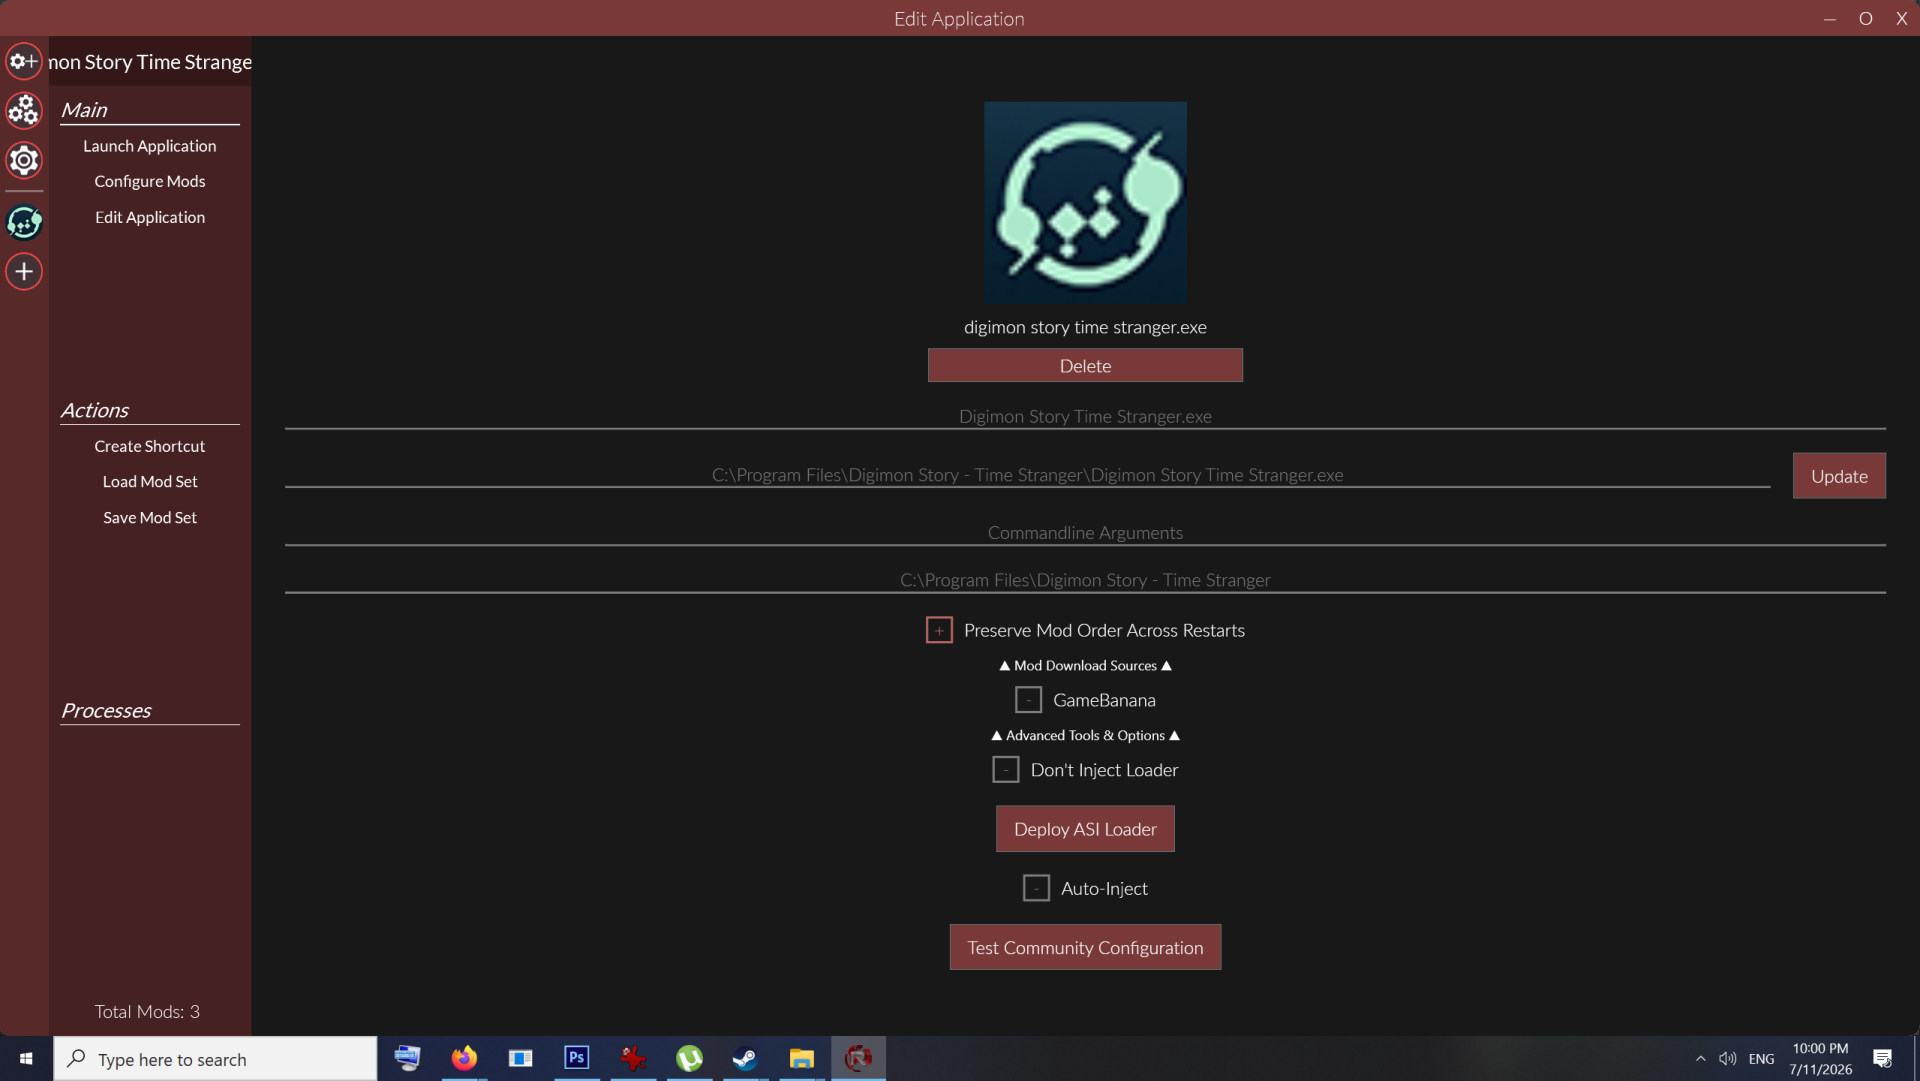
Task: Open the notification center icon
Action: click(x=1883, y=1059)
